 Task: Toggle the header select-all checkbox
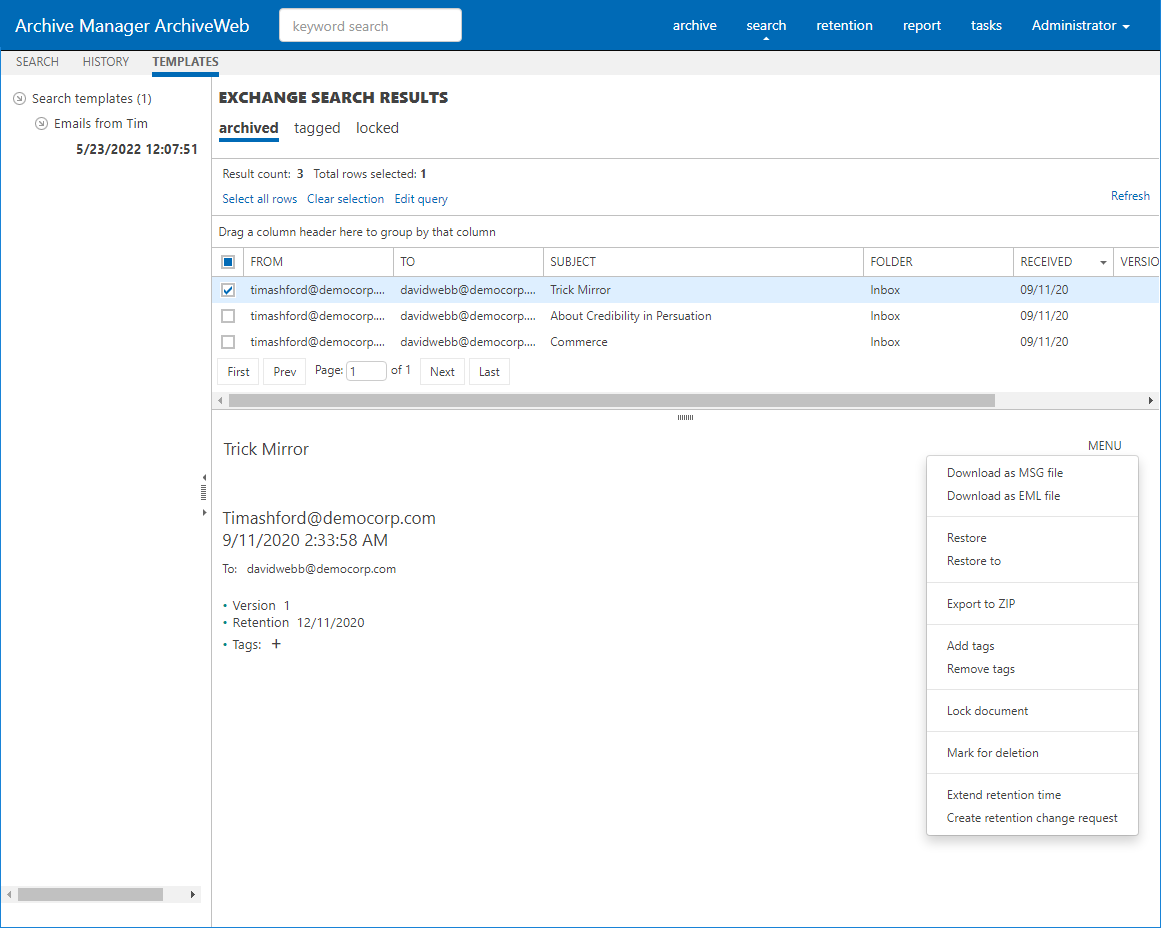(228, 262)
